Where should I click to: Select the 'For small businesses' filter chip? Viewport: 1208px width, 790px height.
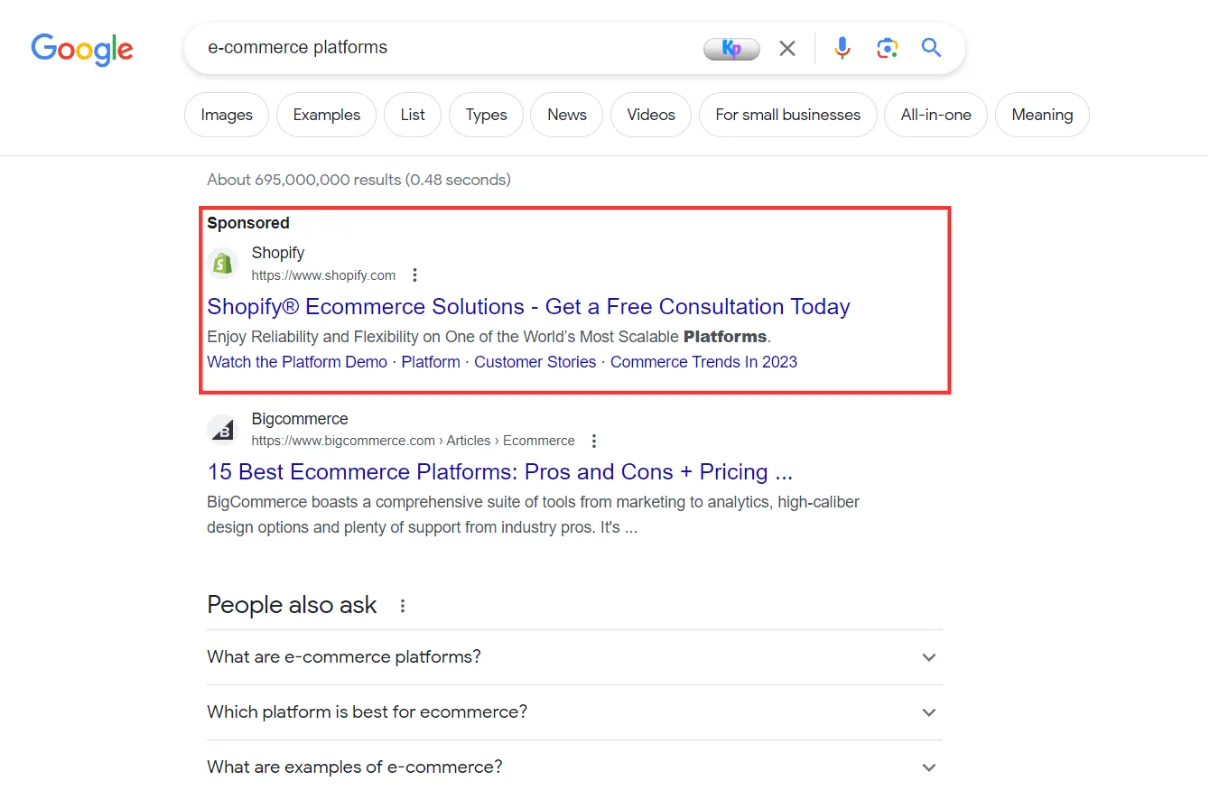788,114
